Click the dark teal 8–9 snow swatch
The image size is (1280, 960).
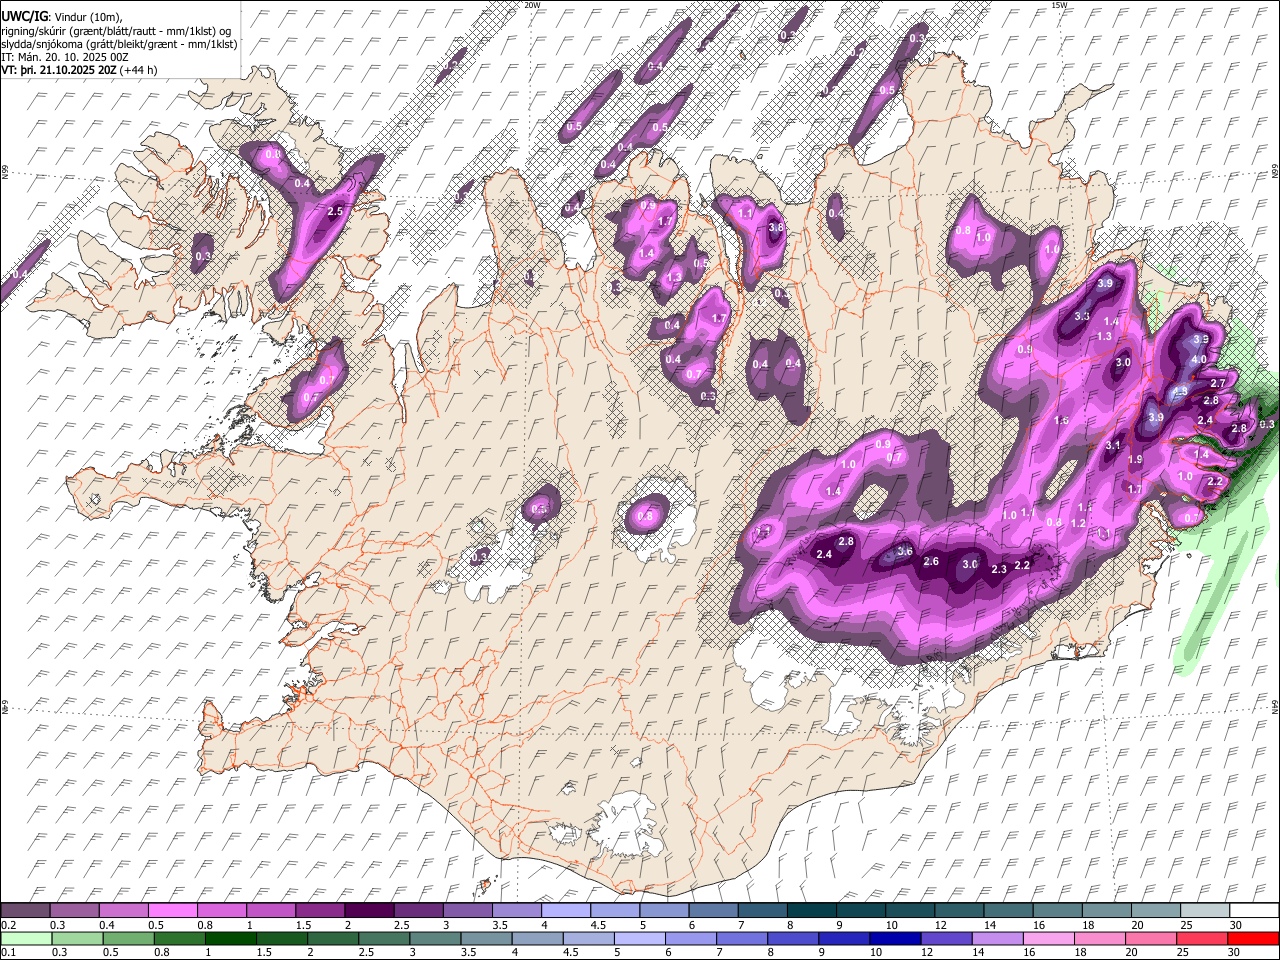click(811, 911)
